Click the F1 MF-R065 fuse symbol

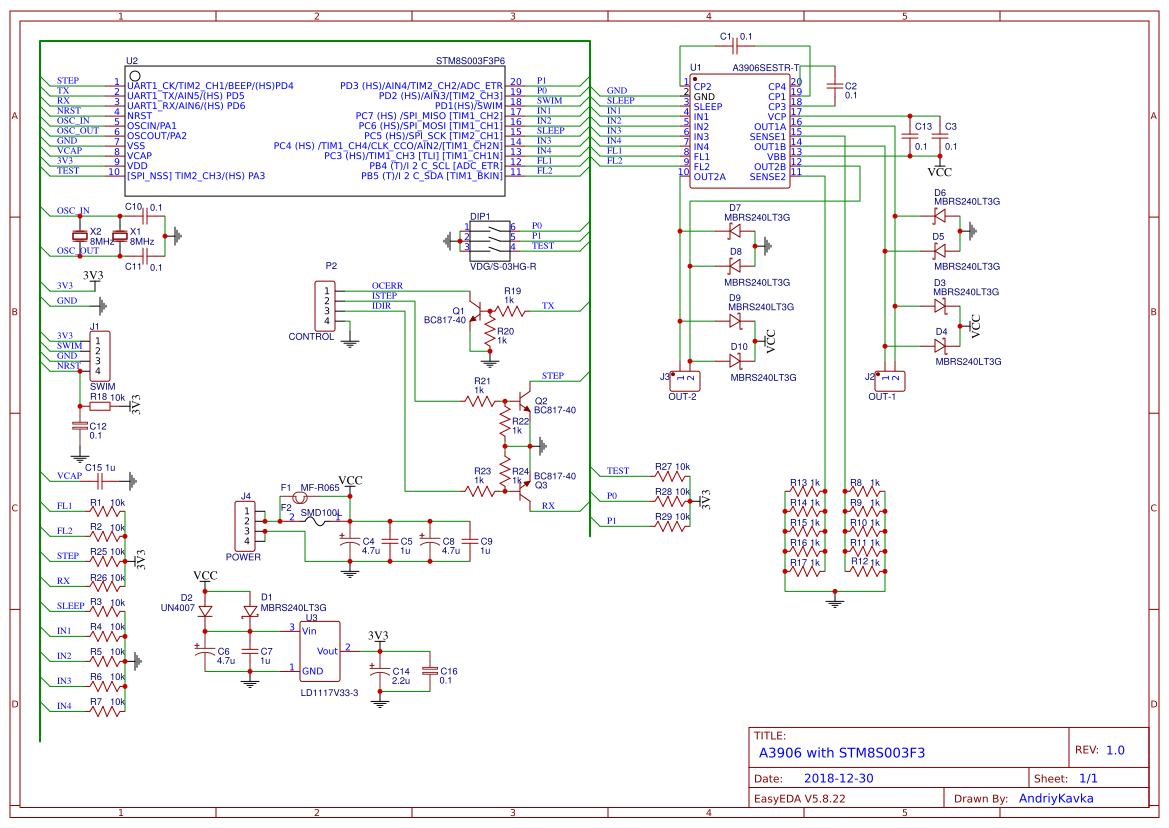click(x=301, y=497)
